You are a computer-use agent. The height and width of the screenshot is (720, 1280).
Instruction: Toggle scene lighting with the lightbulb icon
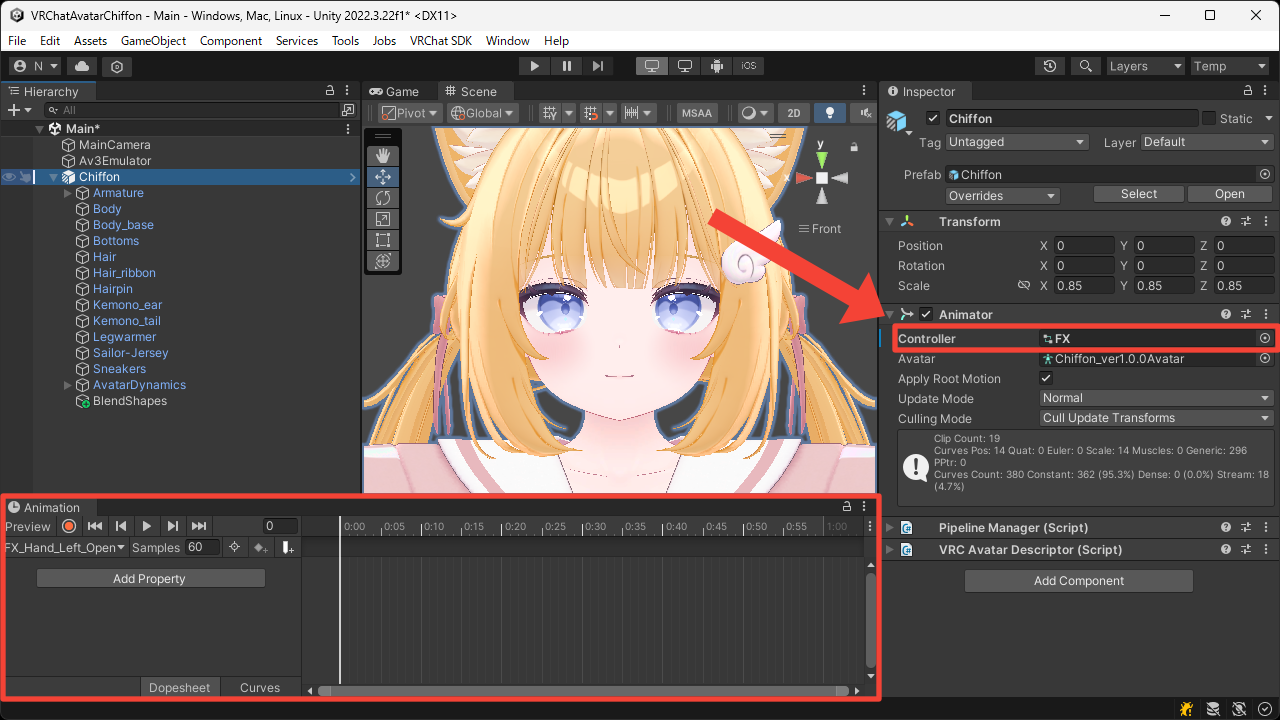point(829,113)
